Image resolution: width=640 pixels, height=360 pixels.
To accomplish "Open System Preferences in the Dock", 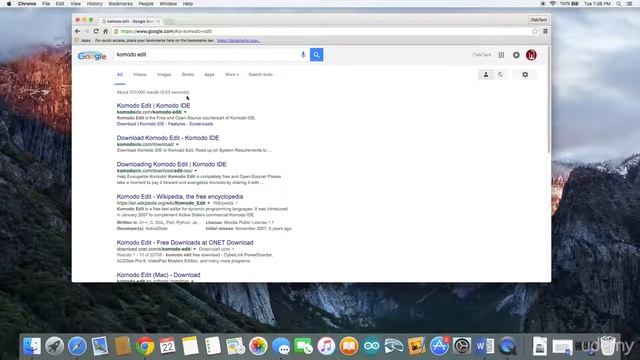I will tap(462, 346).
